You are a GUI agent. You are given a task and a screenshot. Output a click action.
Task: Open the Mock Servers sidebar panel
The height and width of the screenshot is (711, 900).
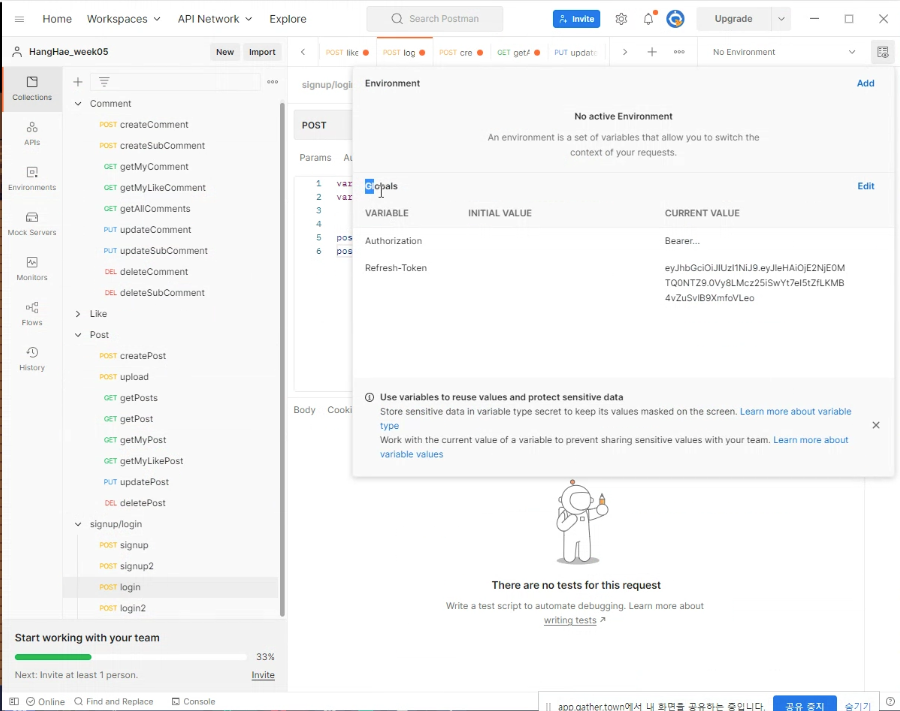pos(32,223)
